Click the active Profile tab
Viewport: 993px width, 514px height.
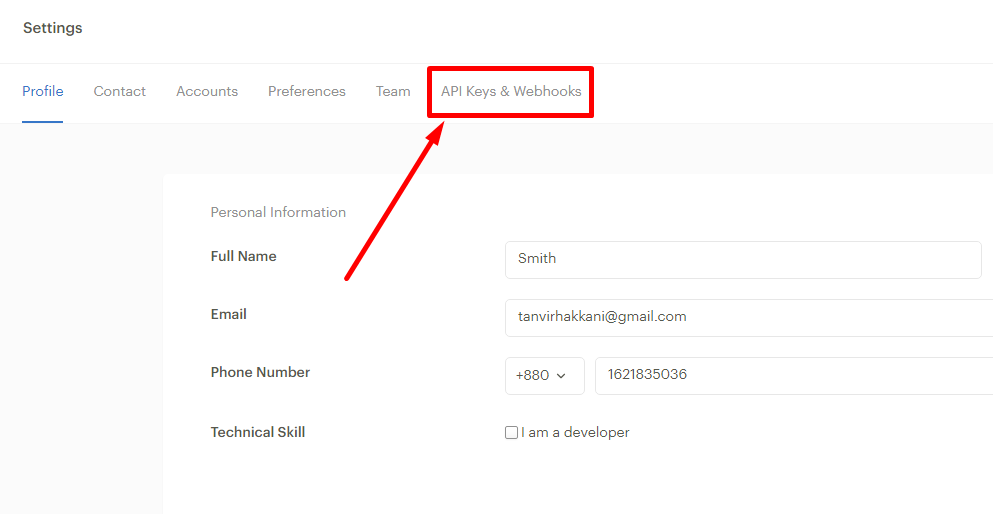click(x=42, y=91)
